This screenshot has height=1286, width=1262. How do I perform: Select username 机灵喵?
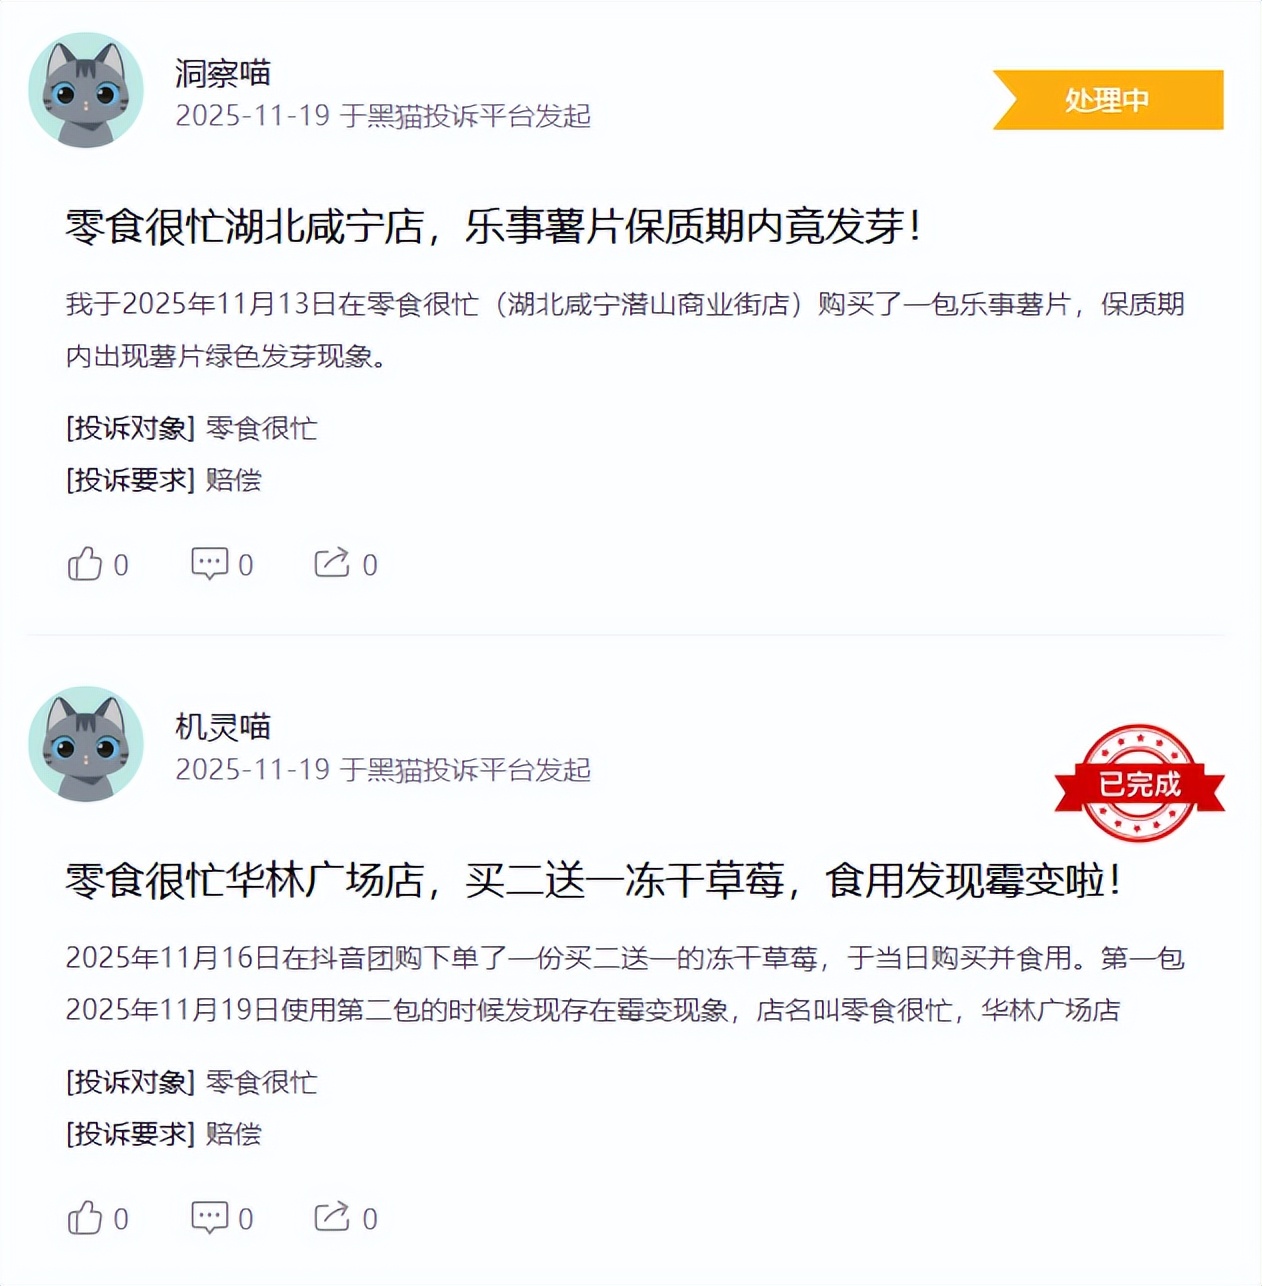223,727
